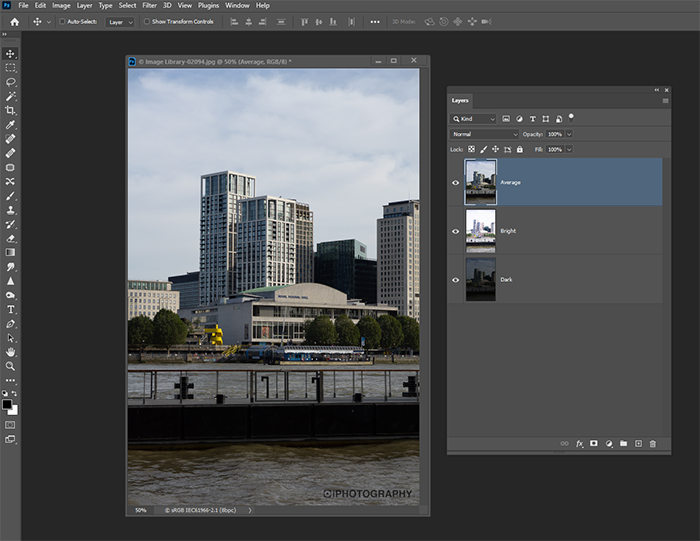The image size is (700, 541).
Task: Select the Gradient tool
Action: click(x=10, y=253)
